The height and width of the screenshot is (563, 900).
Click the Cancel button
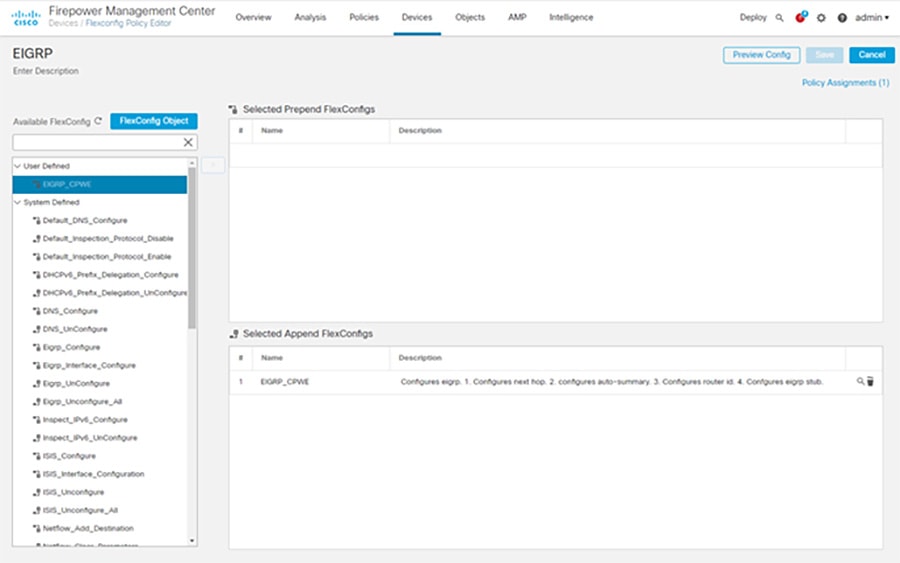(x=871, y=55)
